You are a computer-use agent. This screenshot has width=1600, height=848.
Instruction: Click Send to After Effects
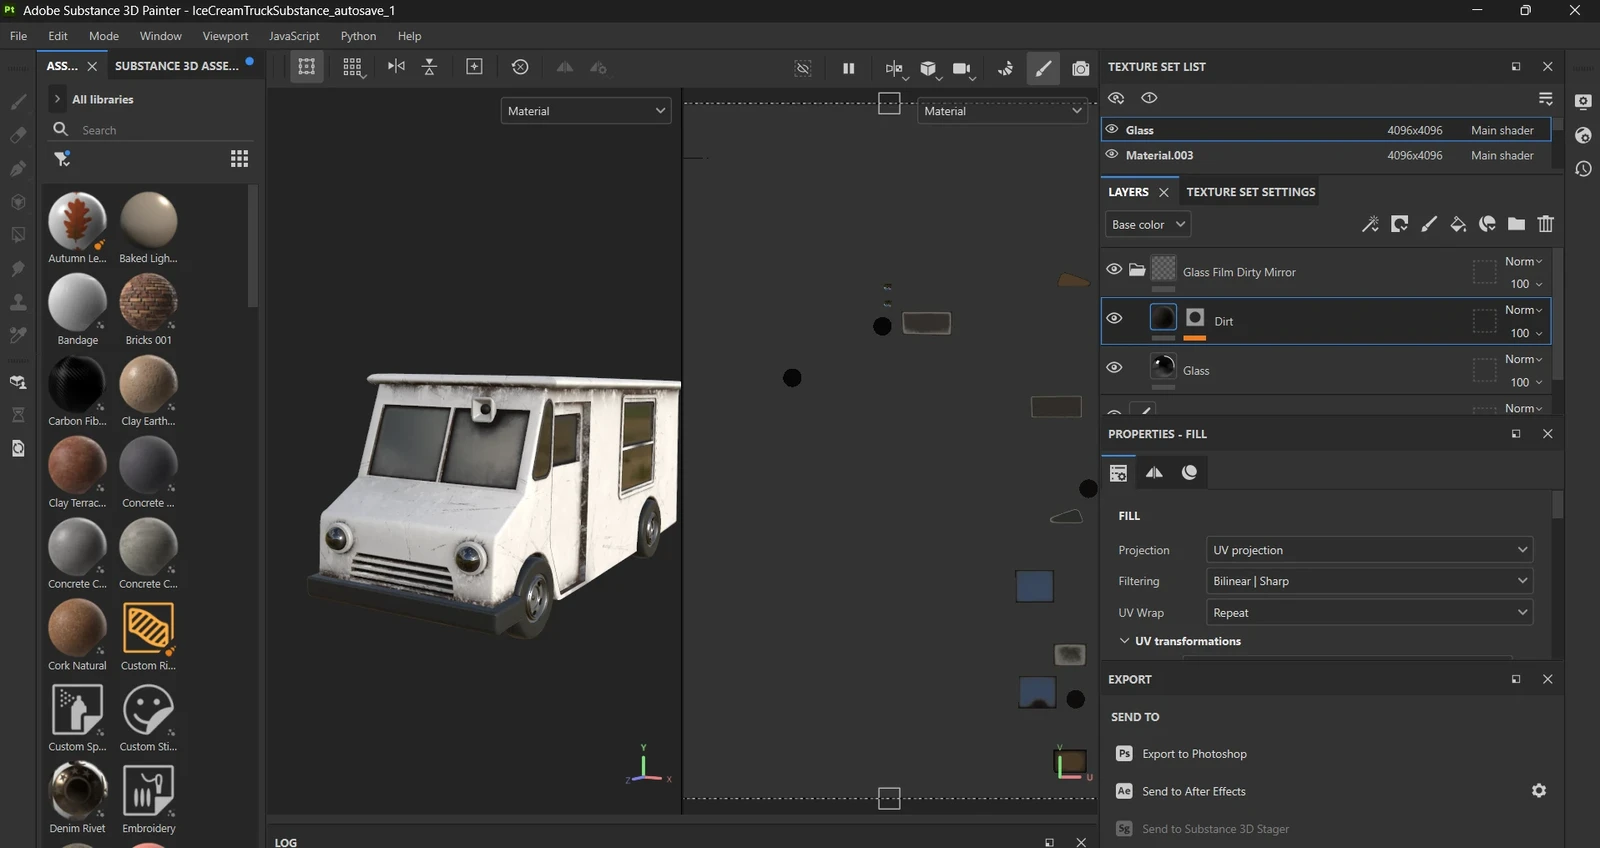click(x=1194, y=791)
